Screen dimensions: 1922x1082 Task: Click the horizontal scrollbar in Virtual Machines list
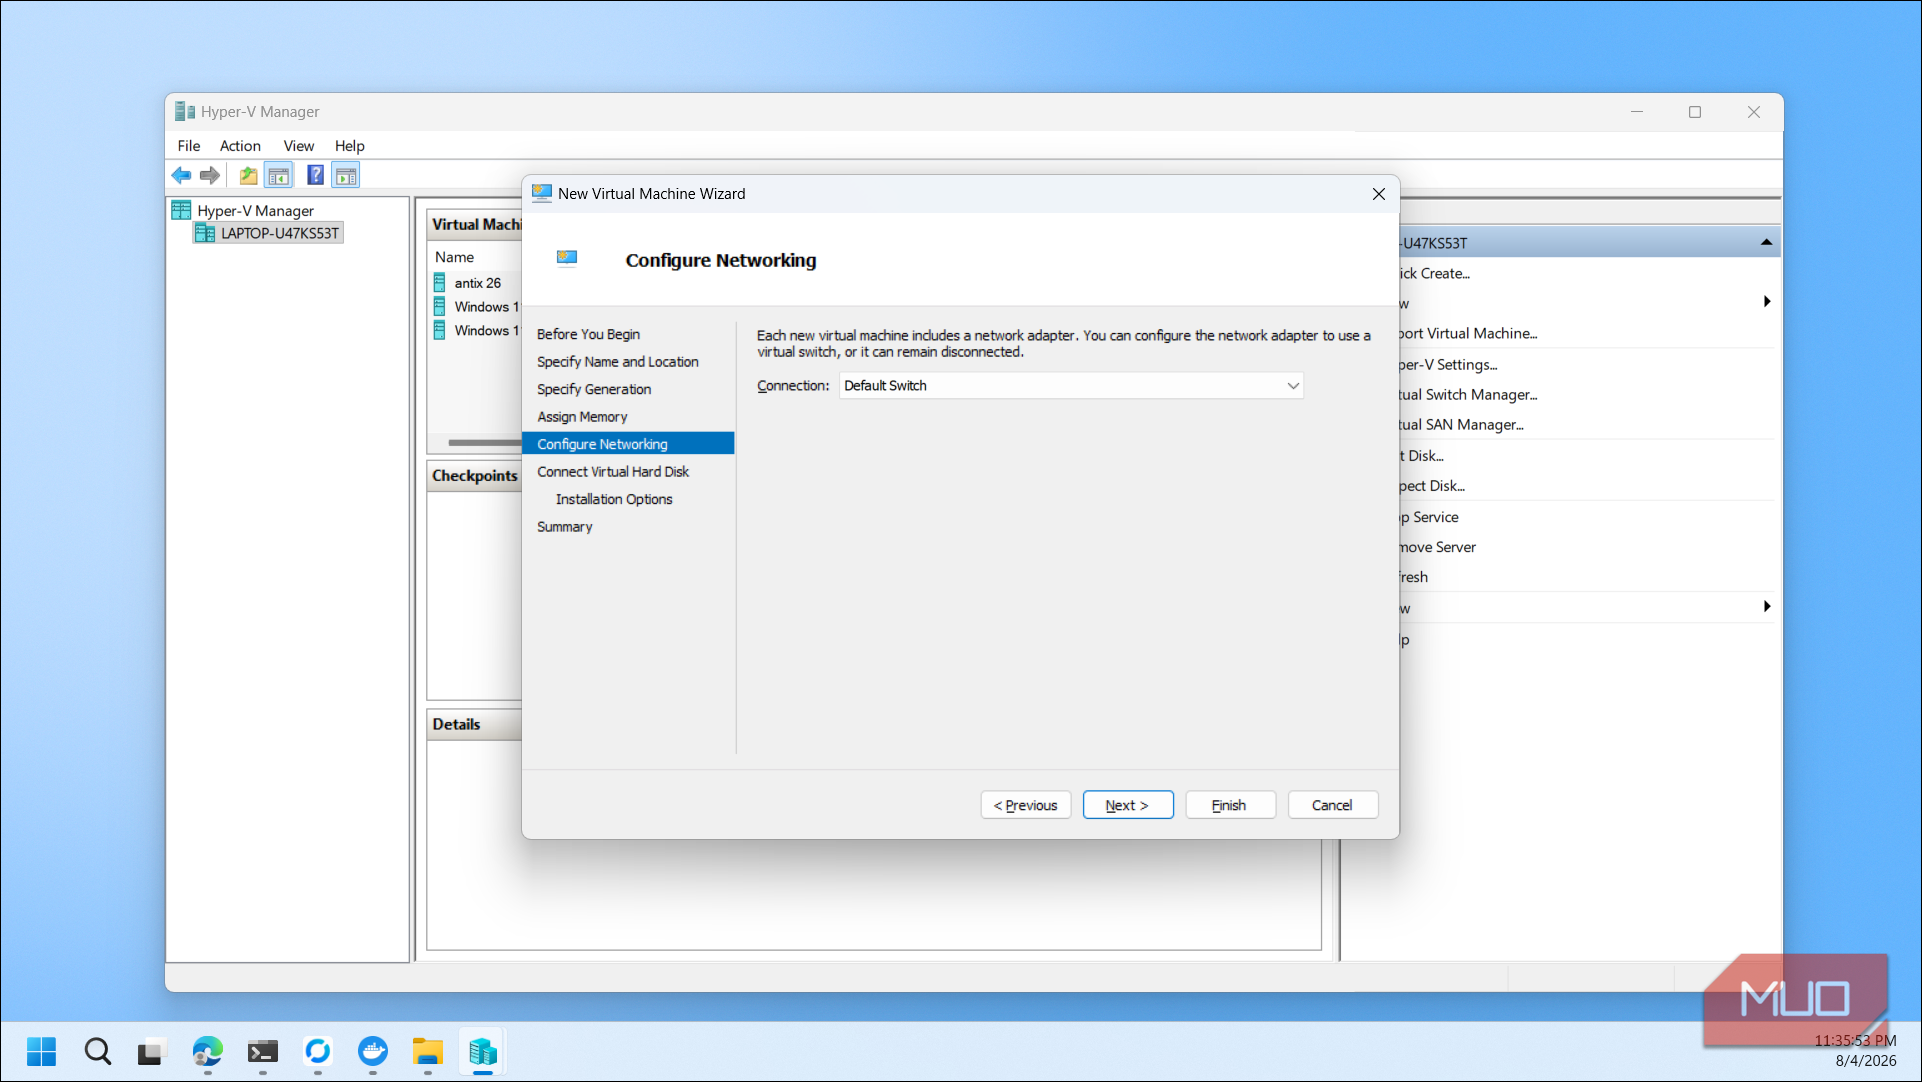(484, 442)
